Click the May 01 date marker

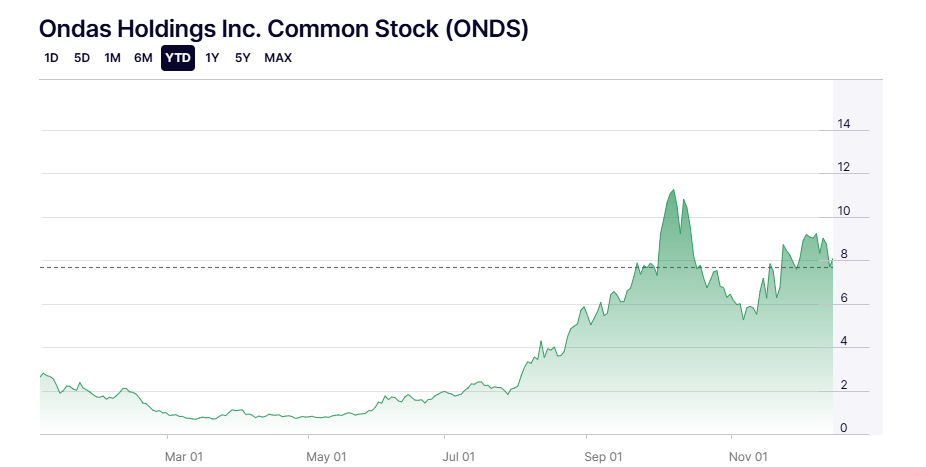[x=326, y=456]
